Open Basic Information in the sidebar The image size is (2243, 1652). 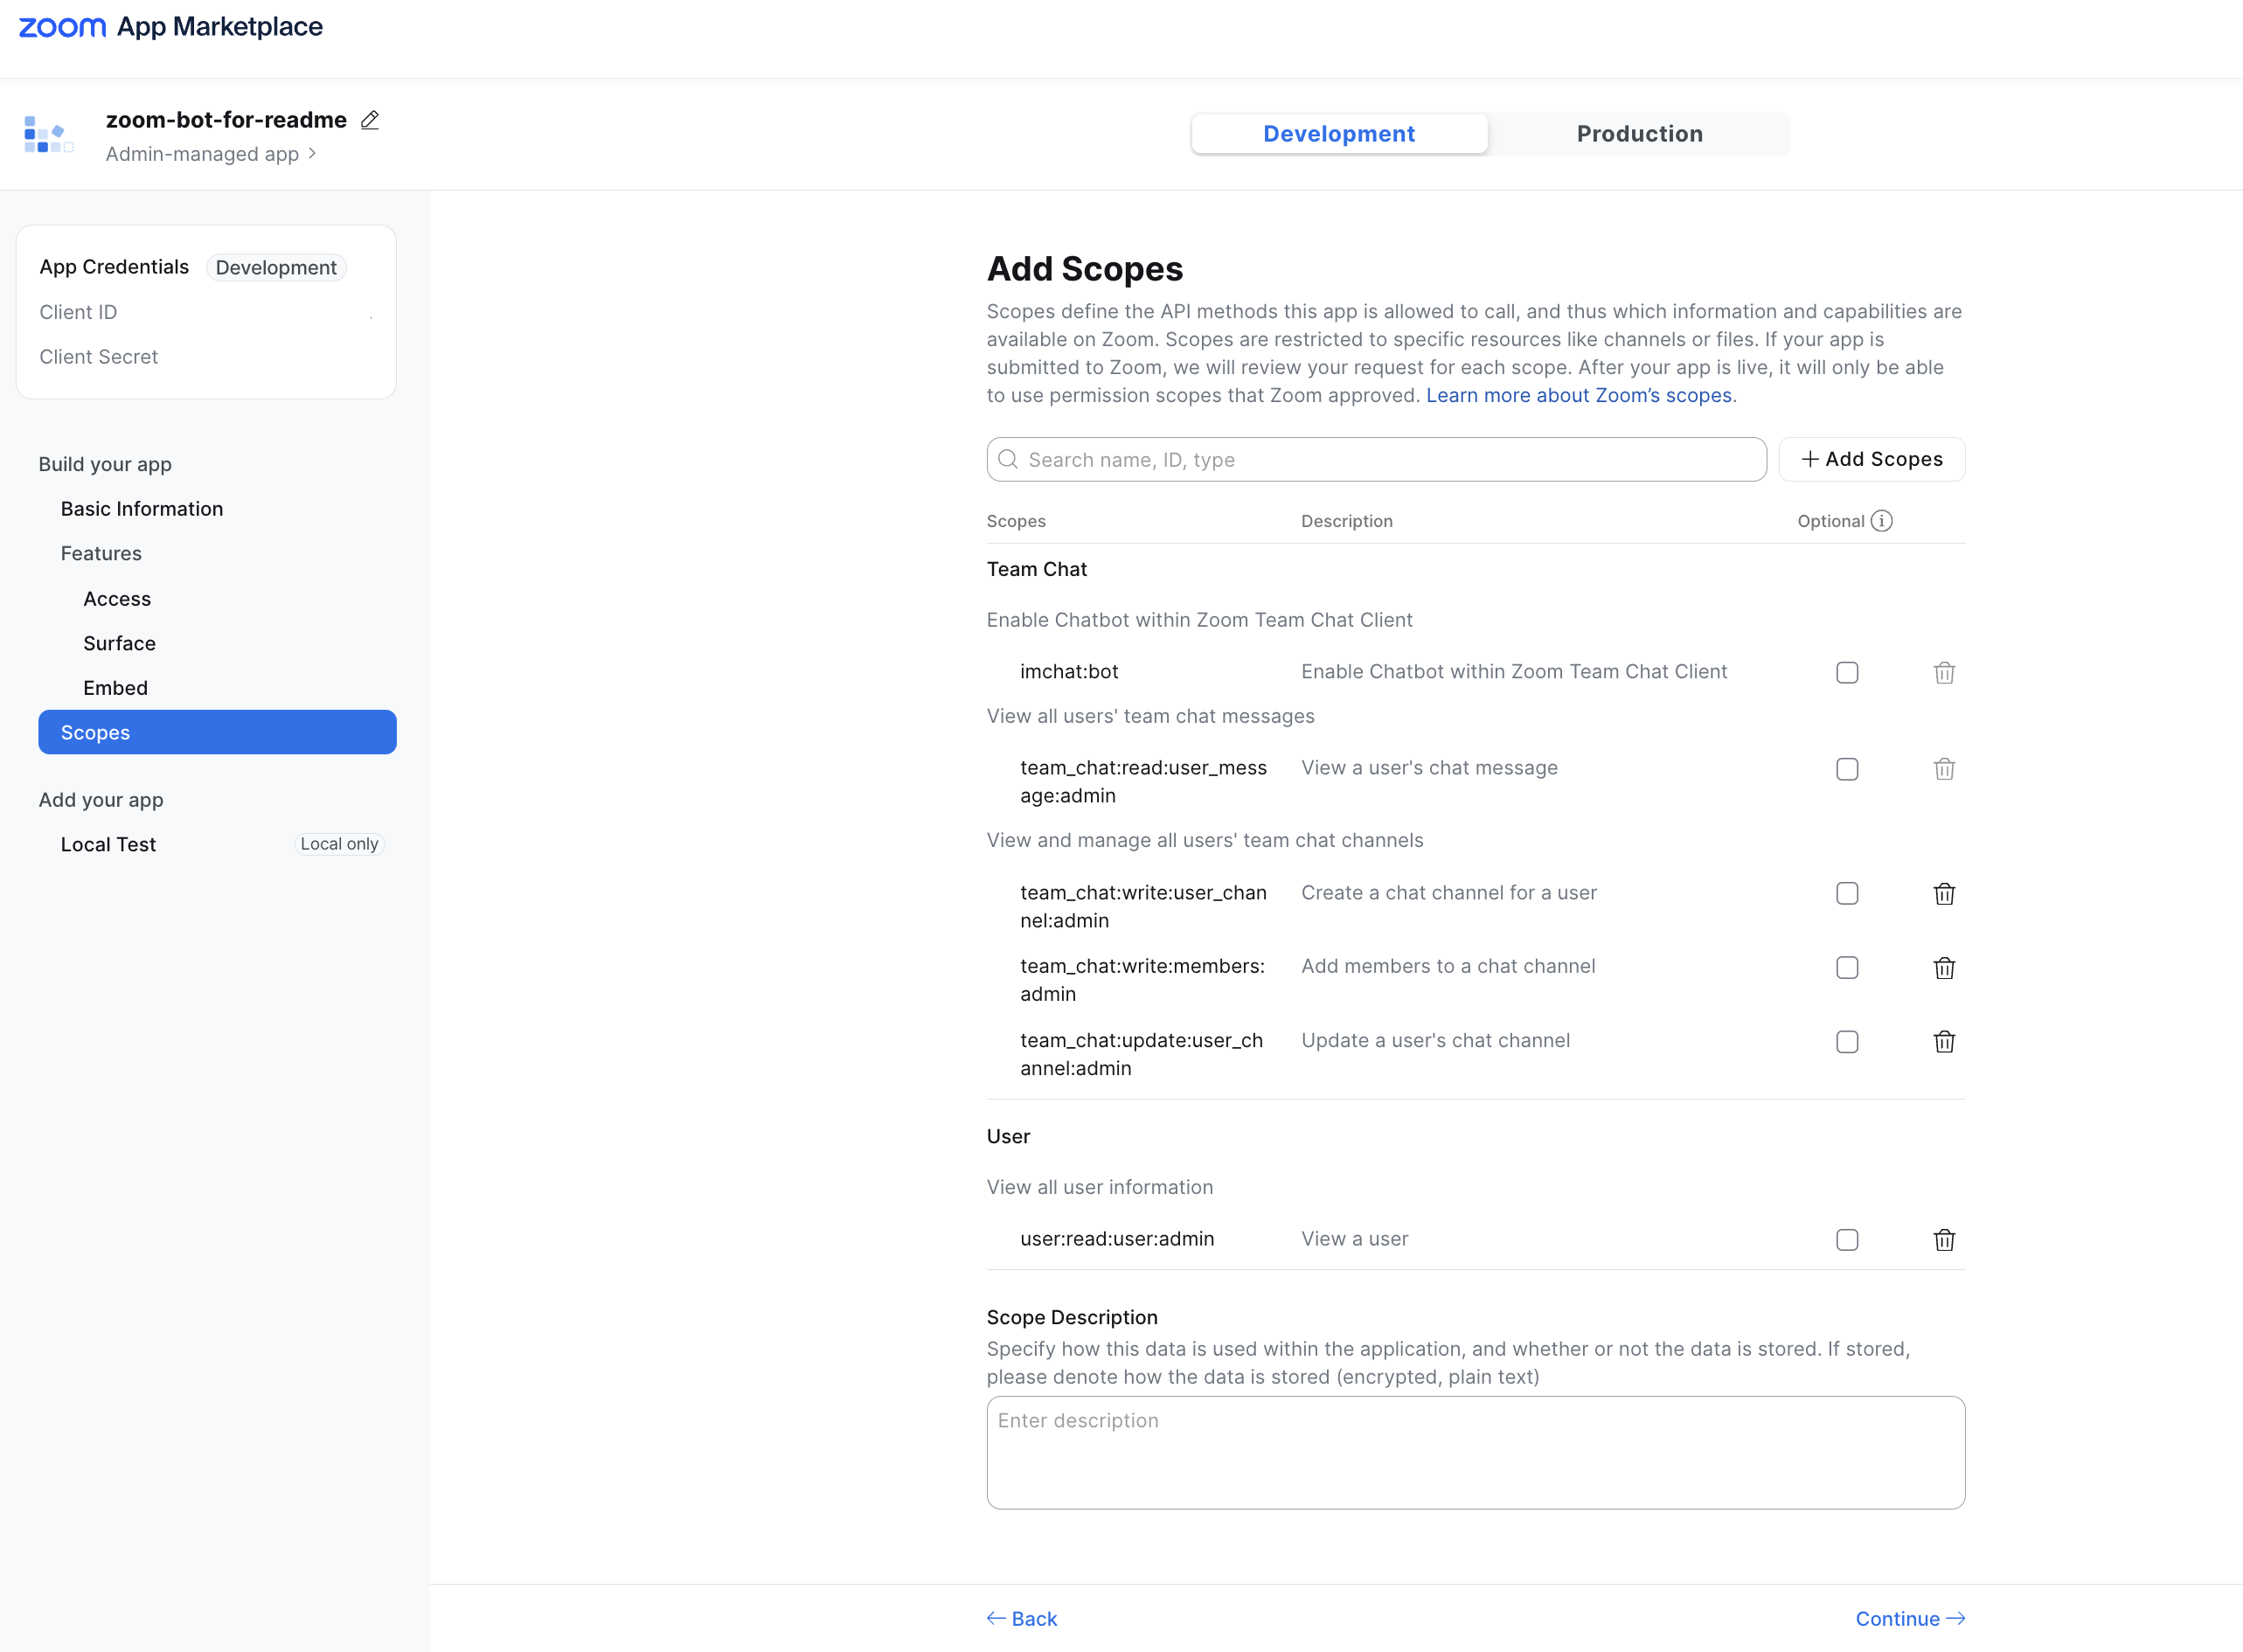[x=142, y=509]
